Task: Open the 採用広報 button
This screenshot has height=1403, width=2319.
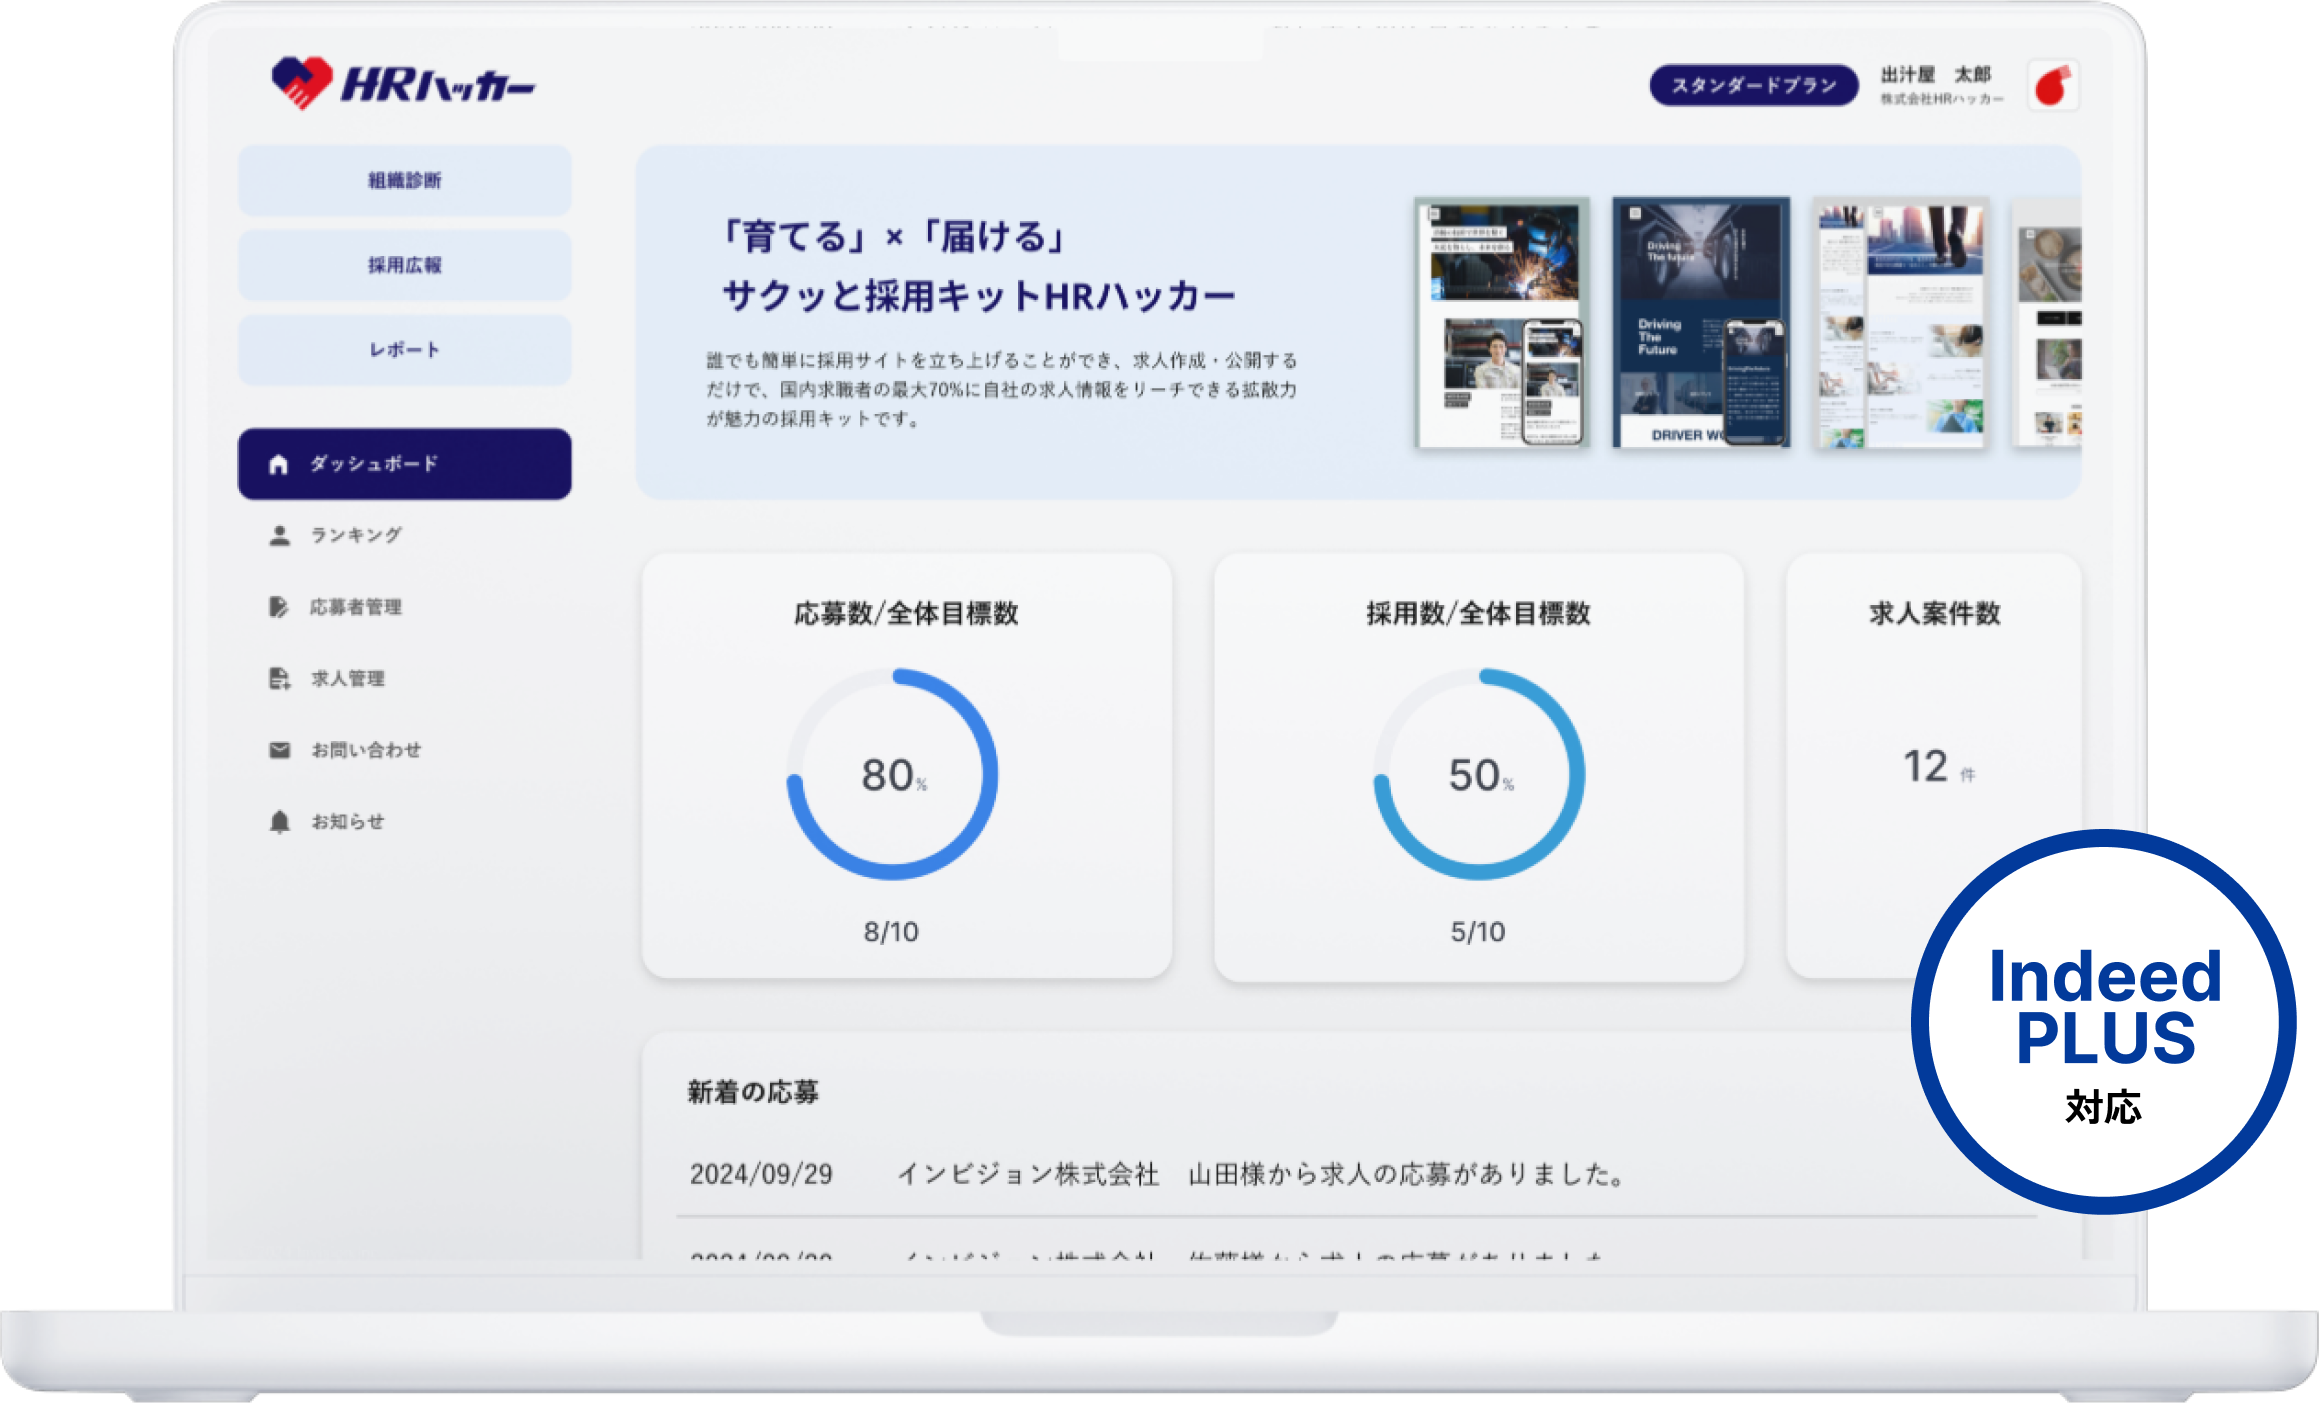Action: tap(405, 265)
